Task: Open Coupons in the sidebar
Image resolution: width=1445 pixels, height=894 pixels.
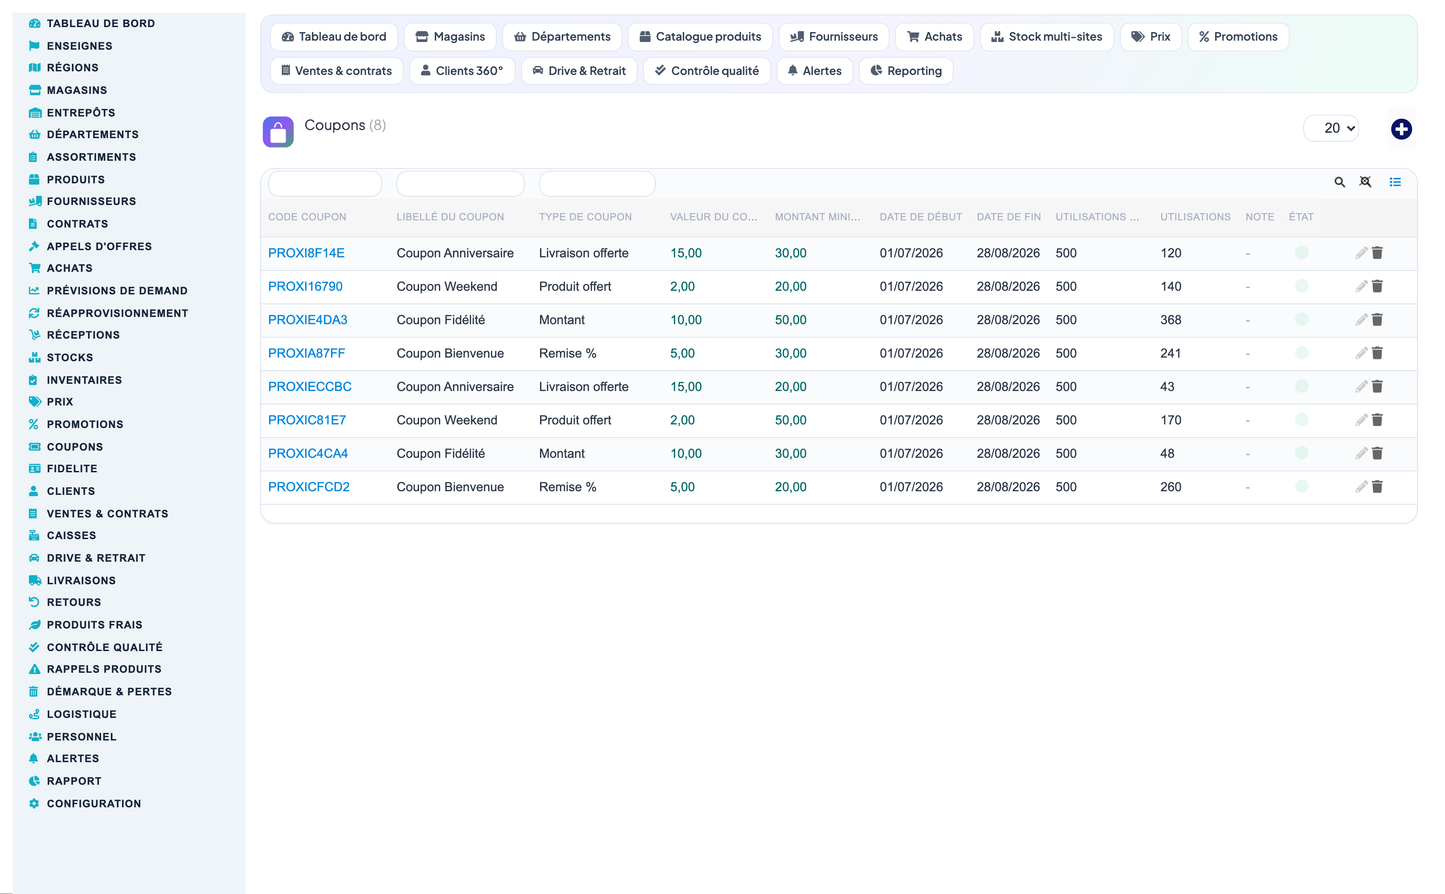Action: [75, 447]
